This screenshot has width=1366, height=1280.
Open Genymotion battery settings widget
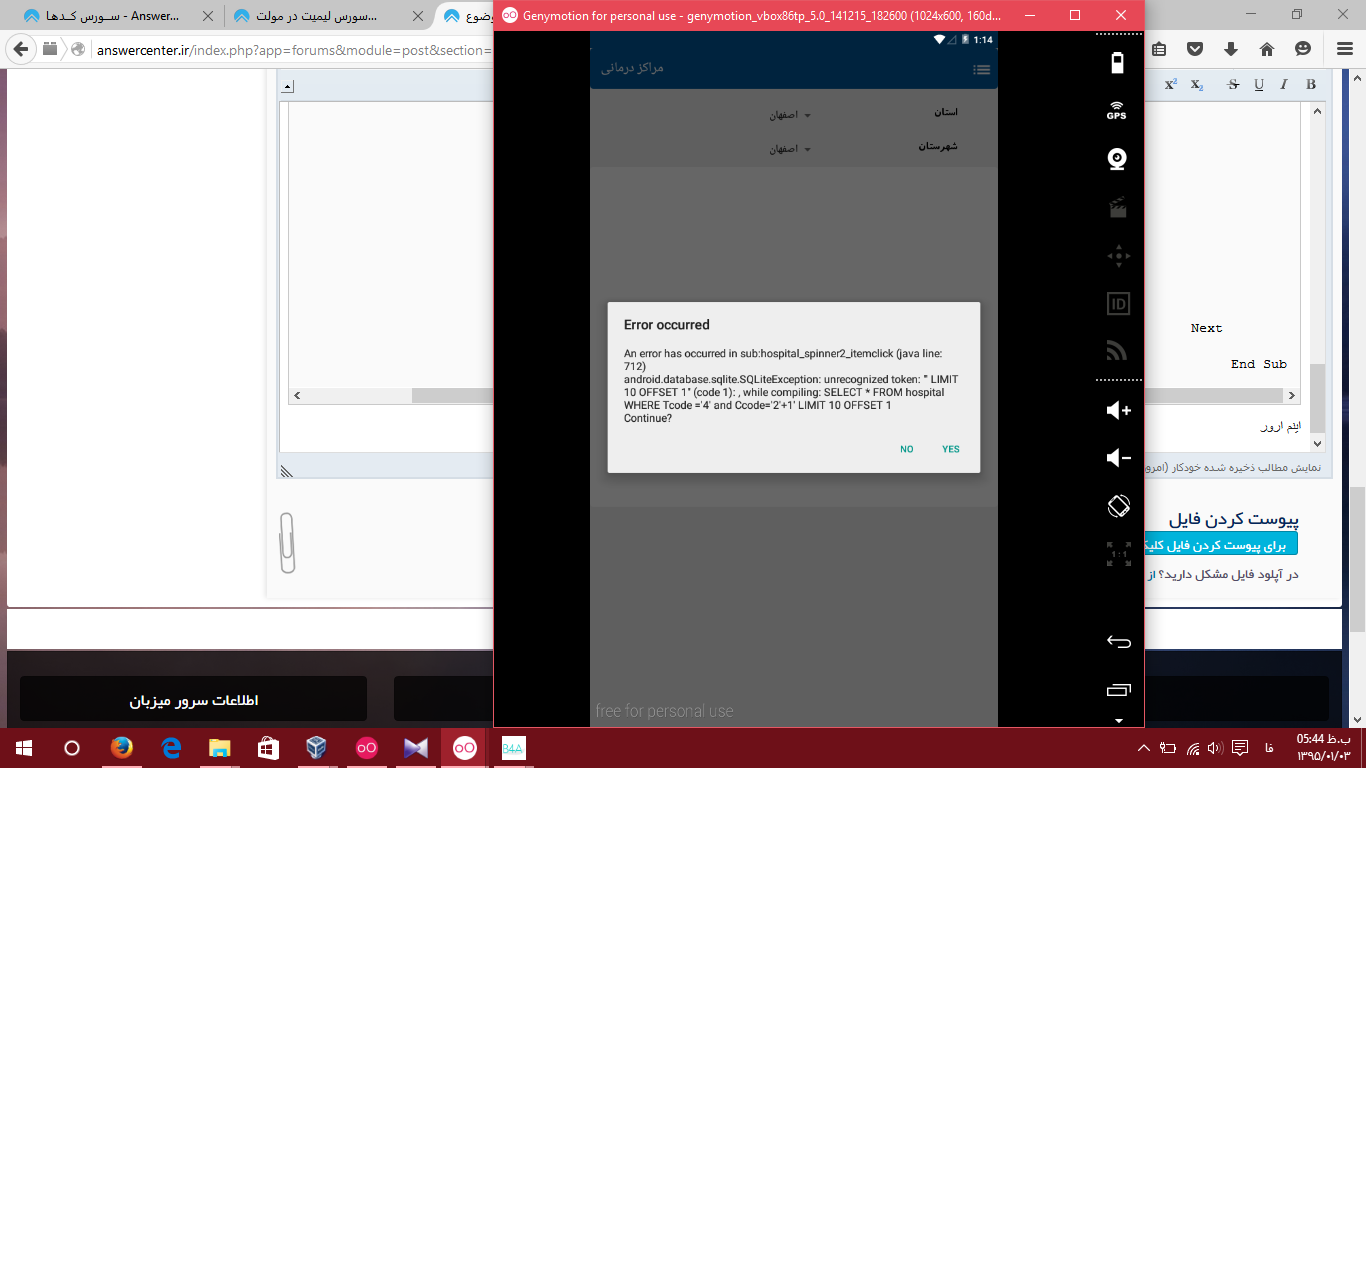point(1117,62)
